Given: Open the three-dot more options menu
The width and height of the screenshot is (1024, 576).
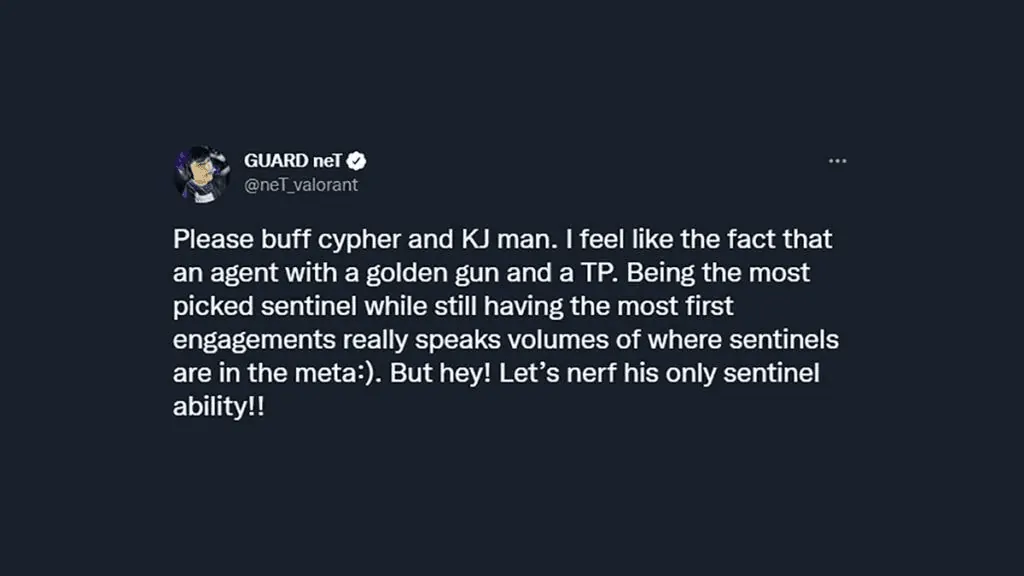Looking at the screenshot, I should click(x=837, y=161).
